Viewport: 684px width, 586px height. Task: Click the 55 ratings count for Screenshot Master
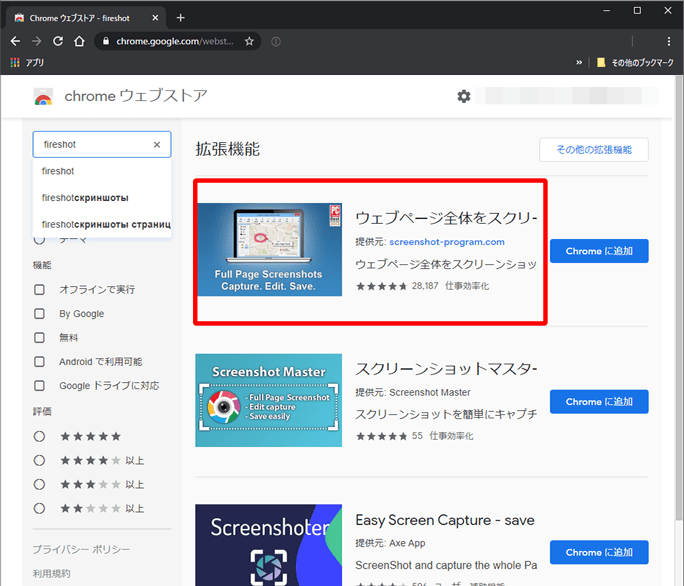pyautogui.click(x=417, y=436)
